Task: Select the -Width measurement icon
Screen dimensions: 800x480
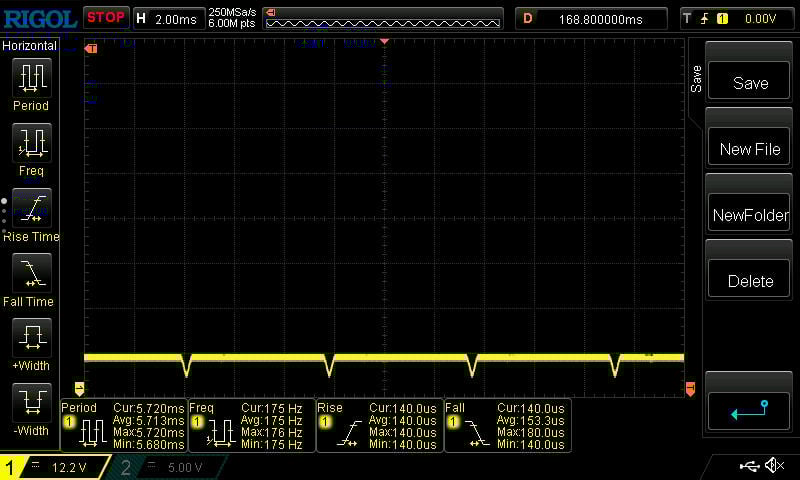Action: (32, 402)
